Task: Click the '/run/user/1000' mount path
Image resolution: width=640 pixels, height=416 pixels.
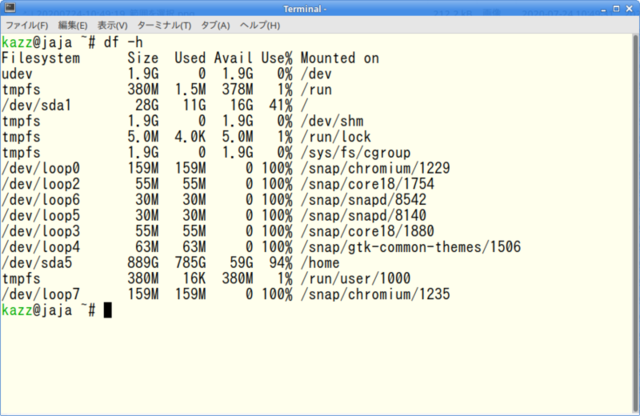Action: click(356, 278)
